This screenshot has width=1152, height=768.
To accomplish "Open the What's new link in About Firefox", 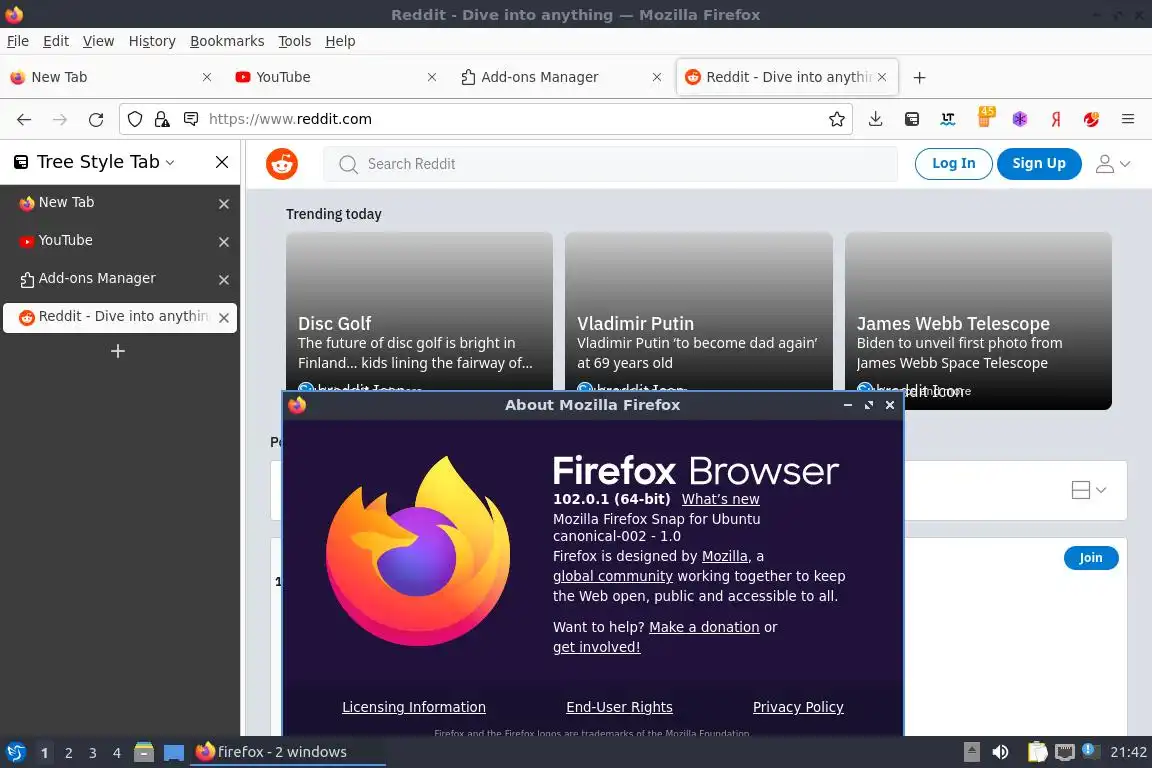I will (x=720, y=499).
